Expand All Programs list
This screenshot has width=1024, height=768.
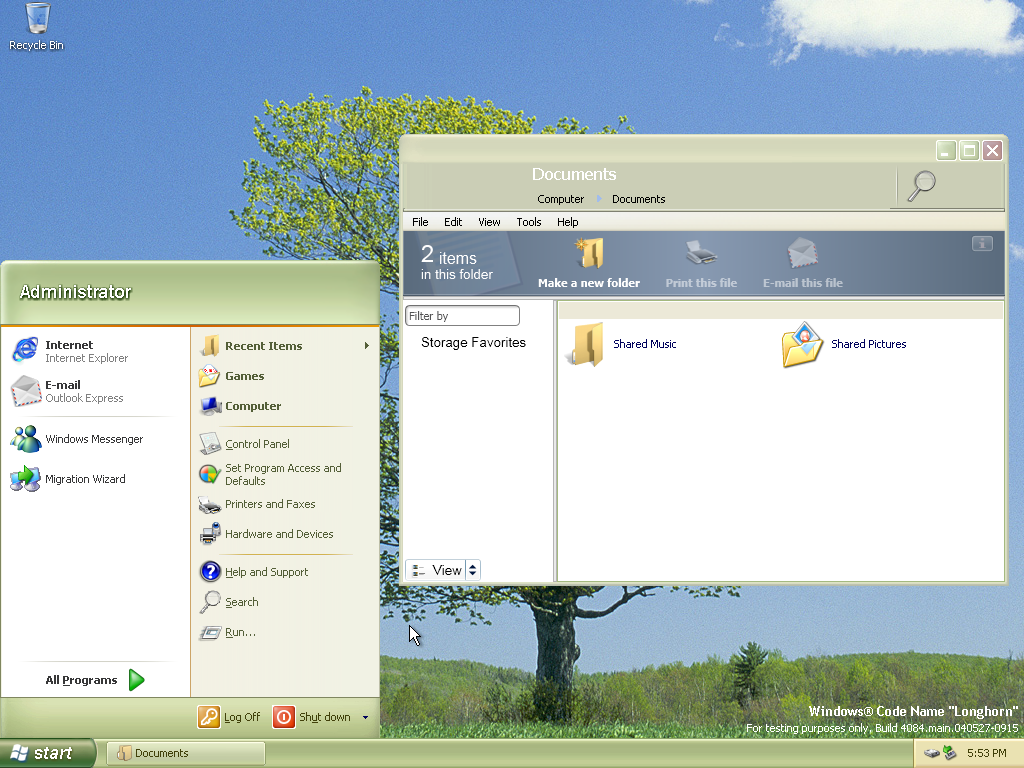[x=94, y=680]
